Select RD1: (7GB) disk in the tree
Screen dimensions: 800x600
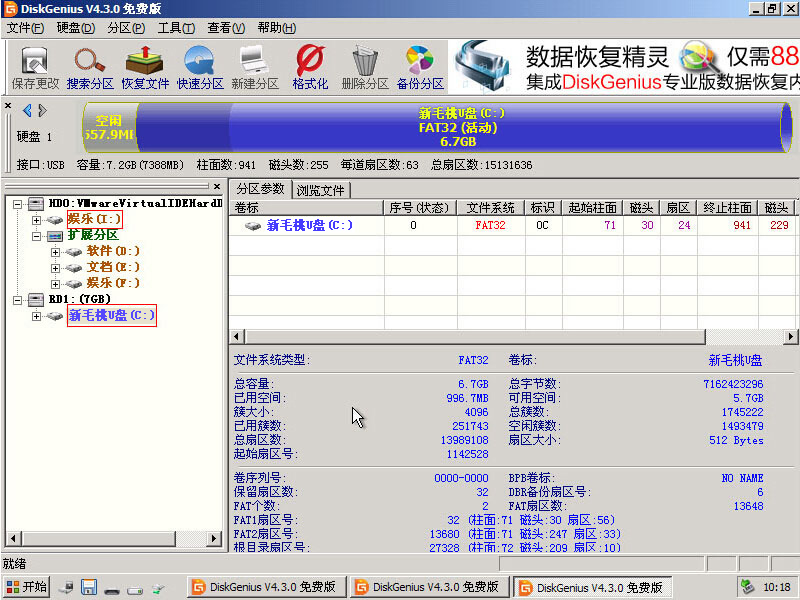(80, 299)
